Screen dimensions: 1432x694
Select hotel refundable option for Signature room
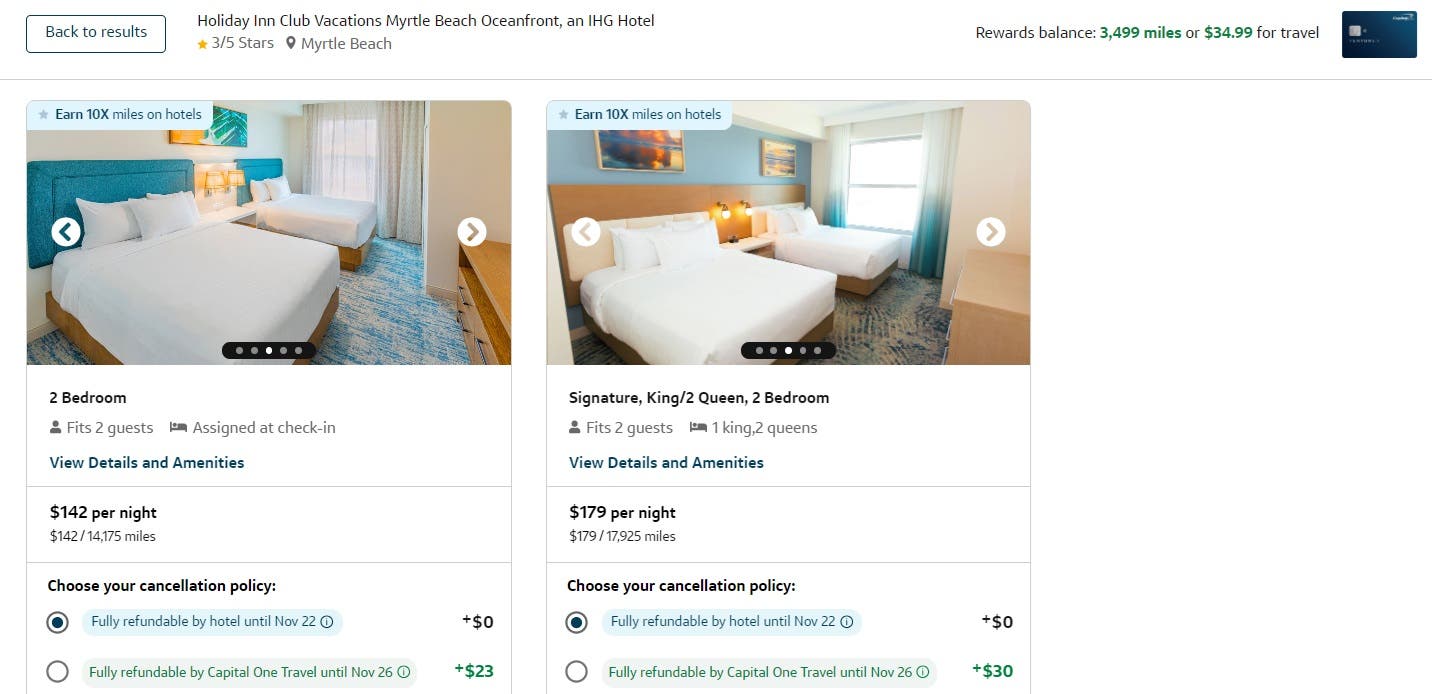click(576, 622)
